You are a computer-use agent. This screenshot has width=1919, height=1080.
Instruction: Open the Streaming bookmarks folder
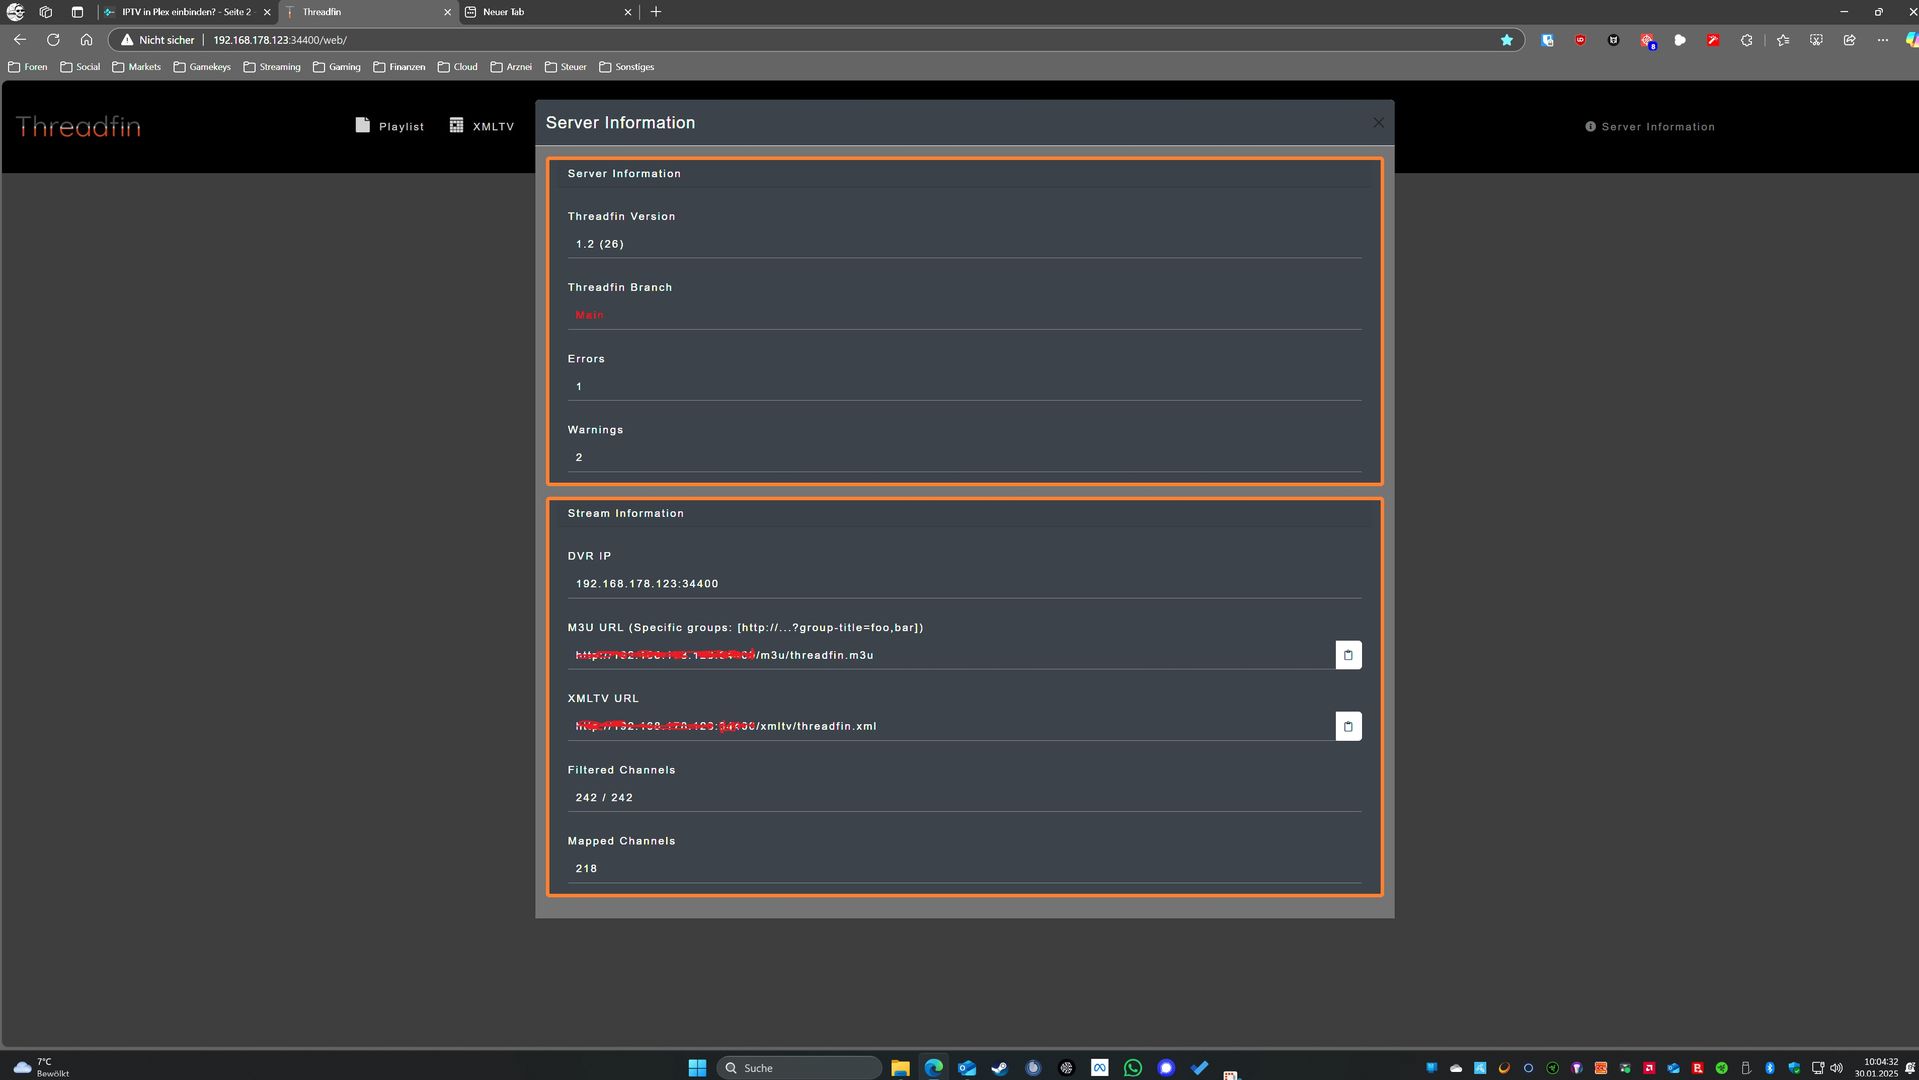pos(272,67)
